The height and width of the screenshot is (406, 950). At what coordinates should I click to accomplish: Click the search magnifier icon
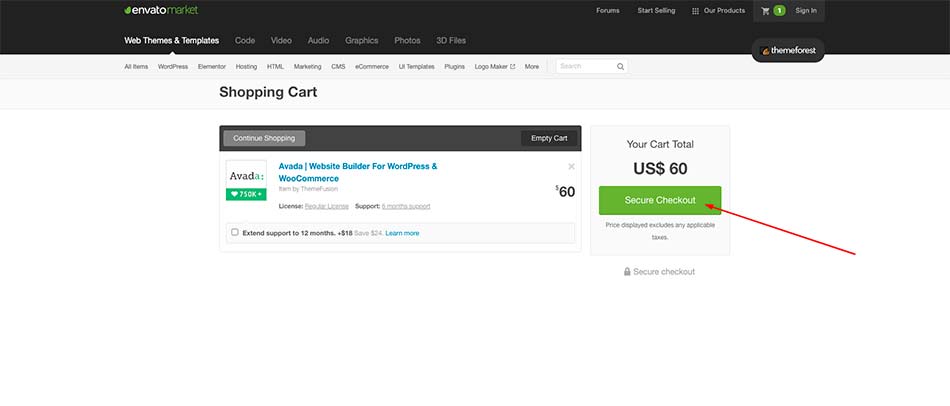(620, 67)
